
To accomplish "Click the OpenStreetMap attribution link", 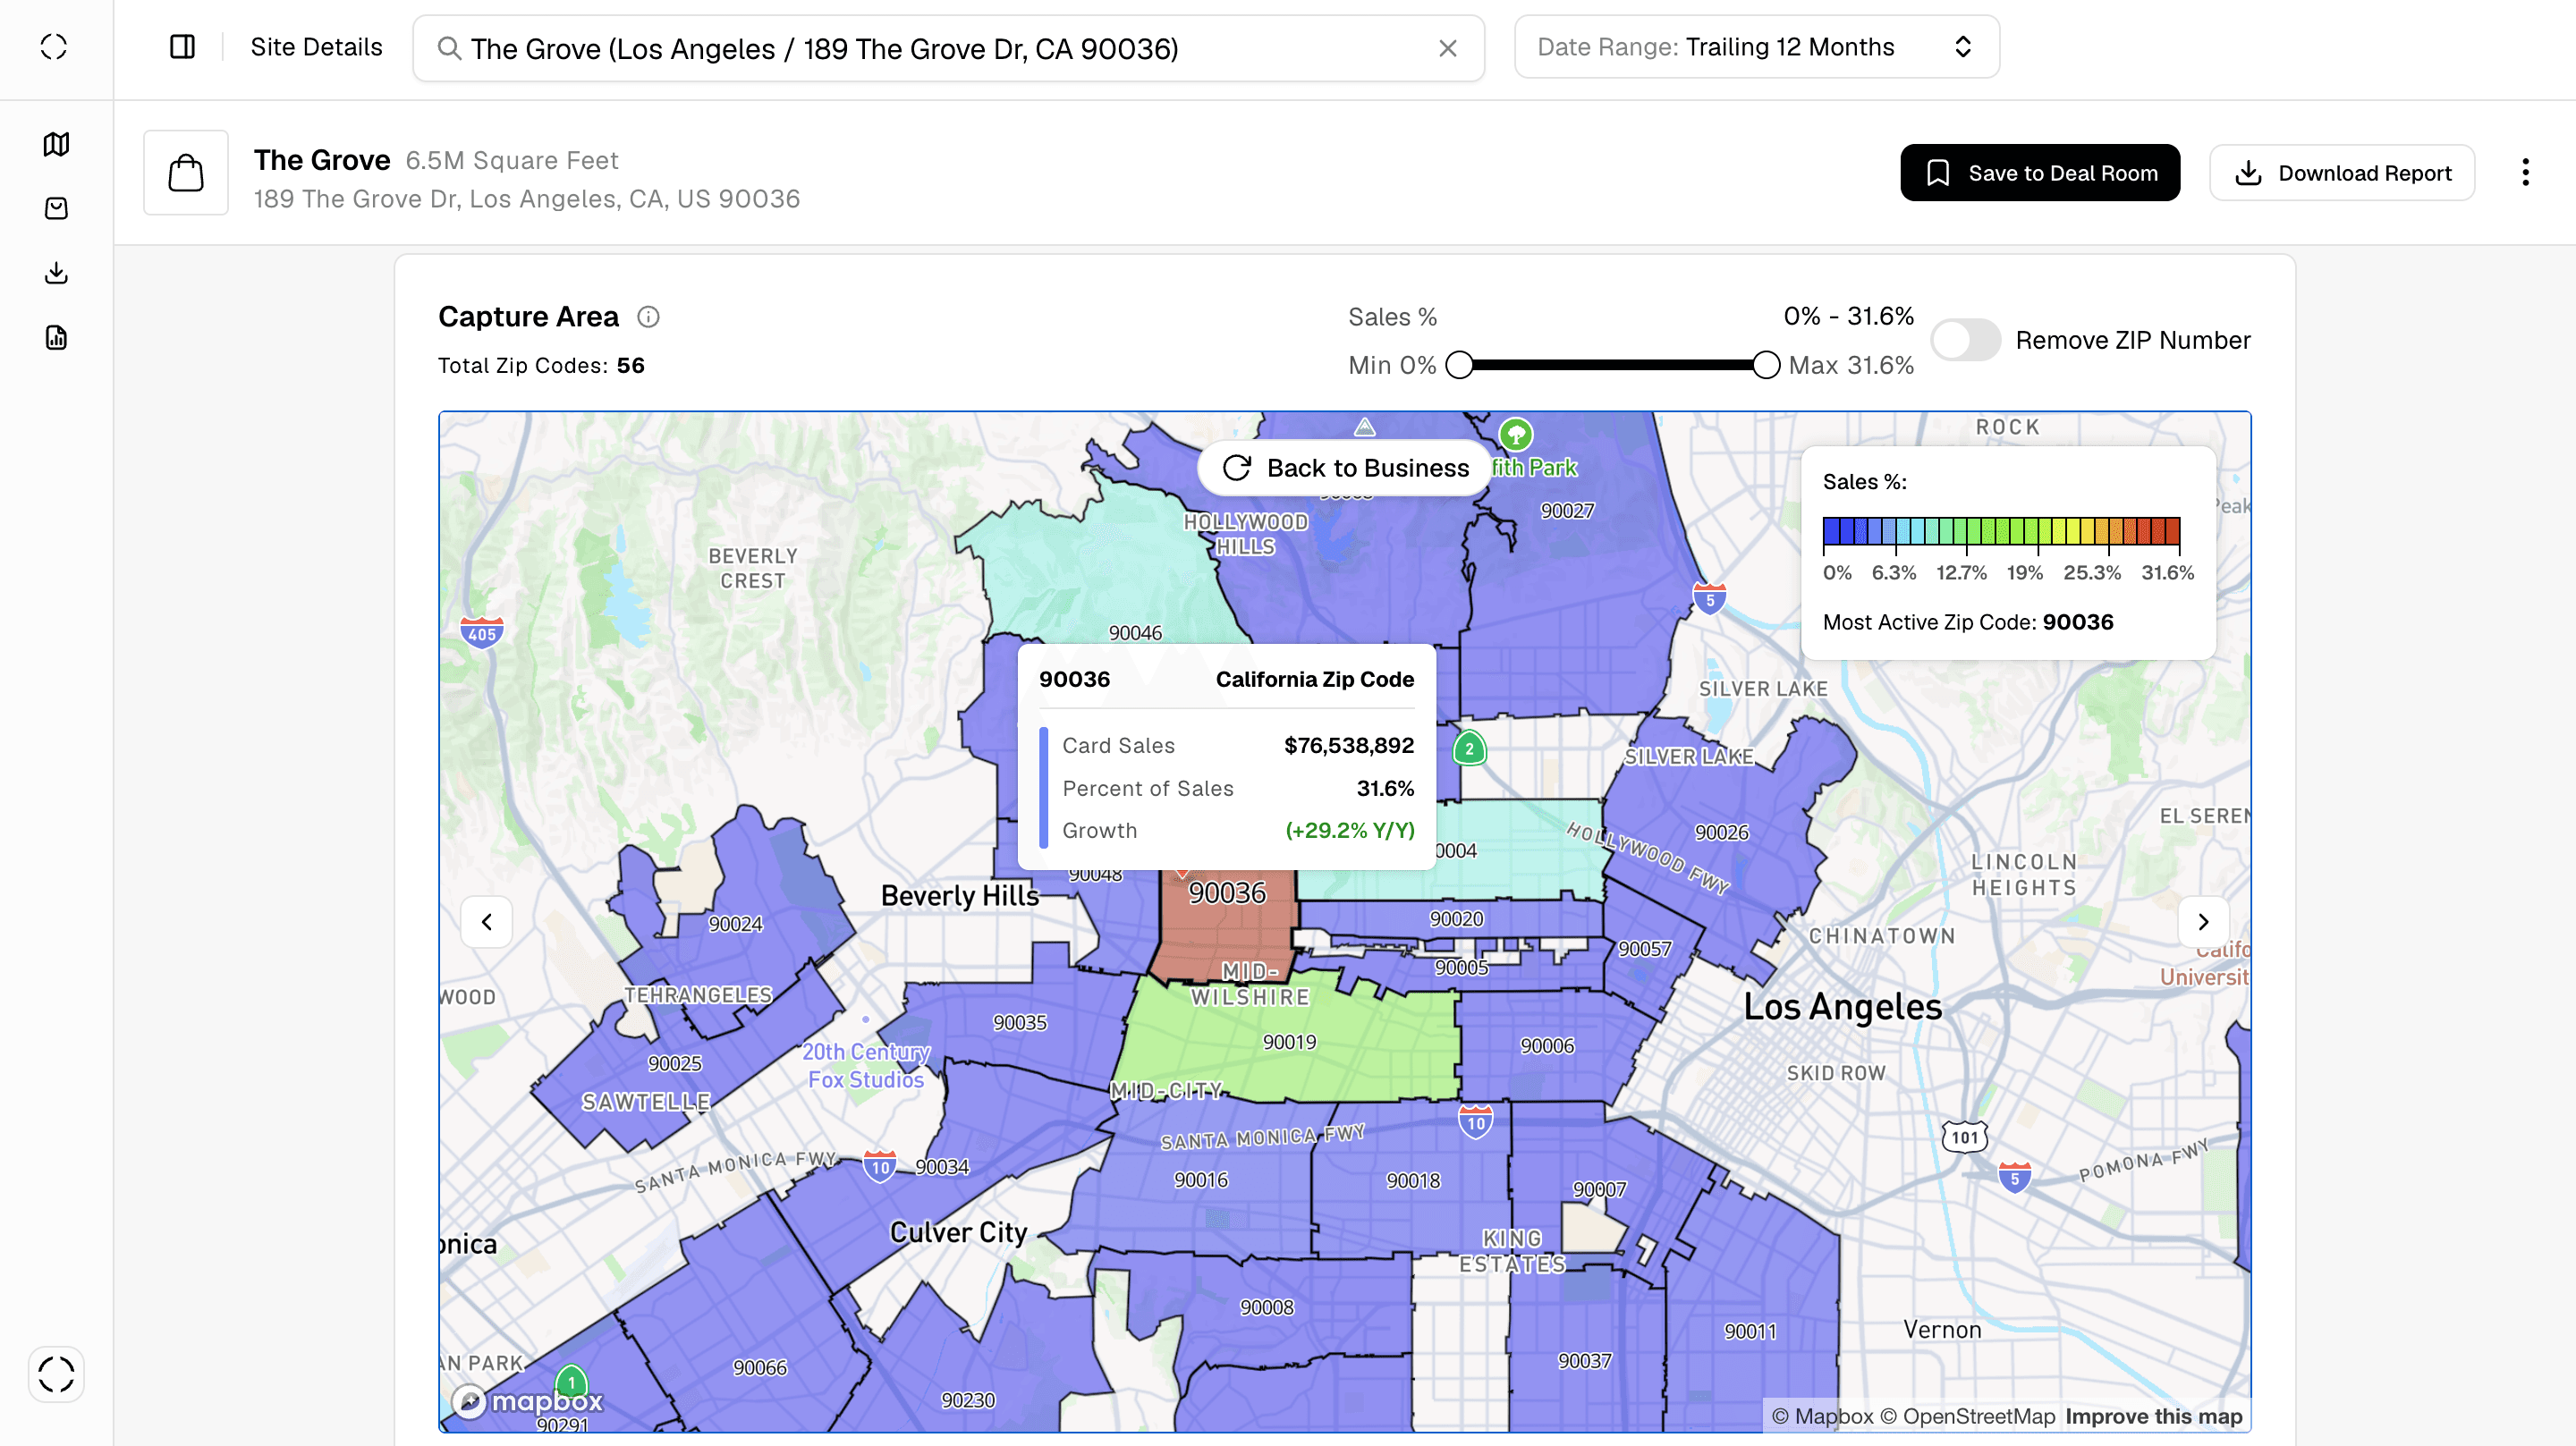I will tap(1968, 1416).
